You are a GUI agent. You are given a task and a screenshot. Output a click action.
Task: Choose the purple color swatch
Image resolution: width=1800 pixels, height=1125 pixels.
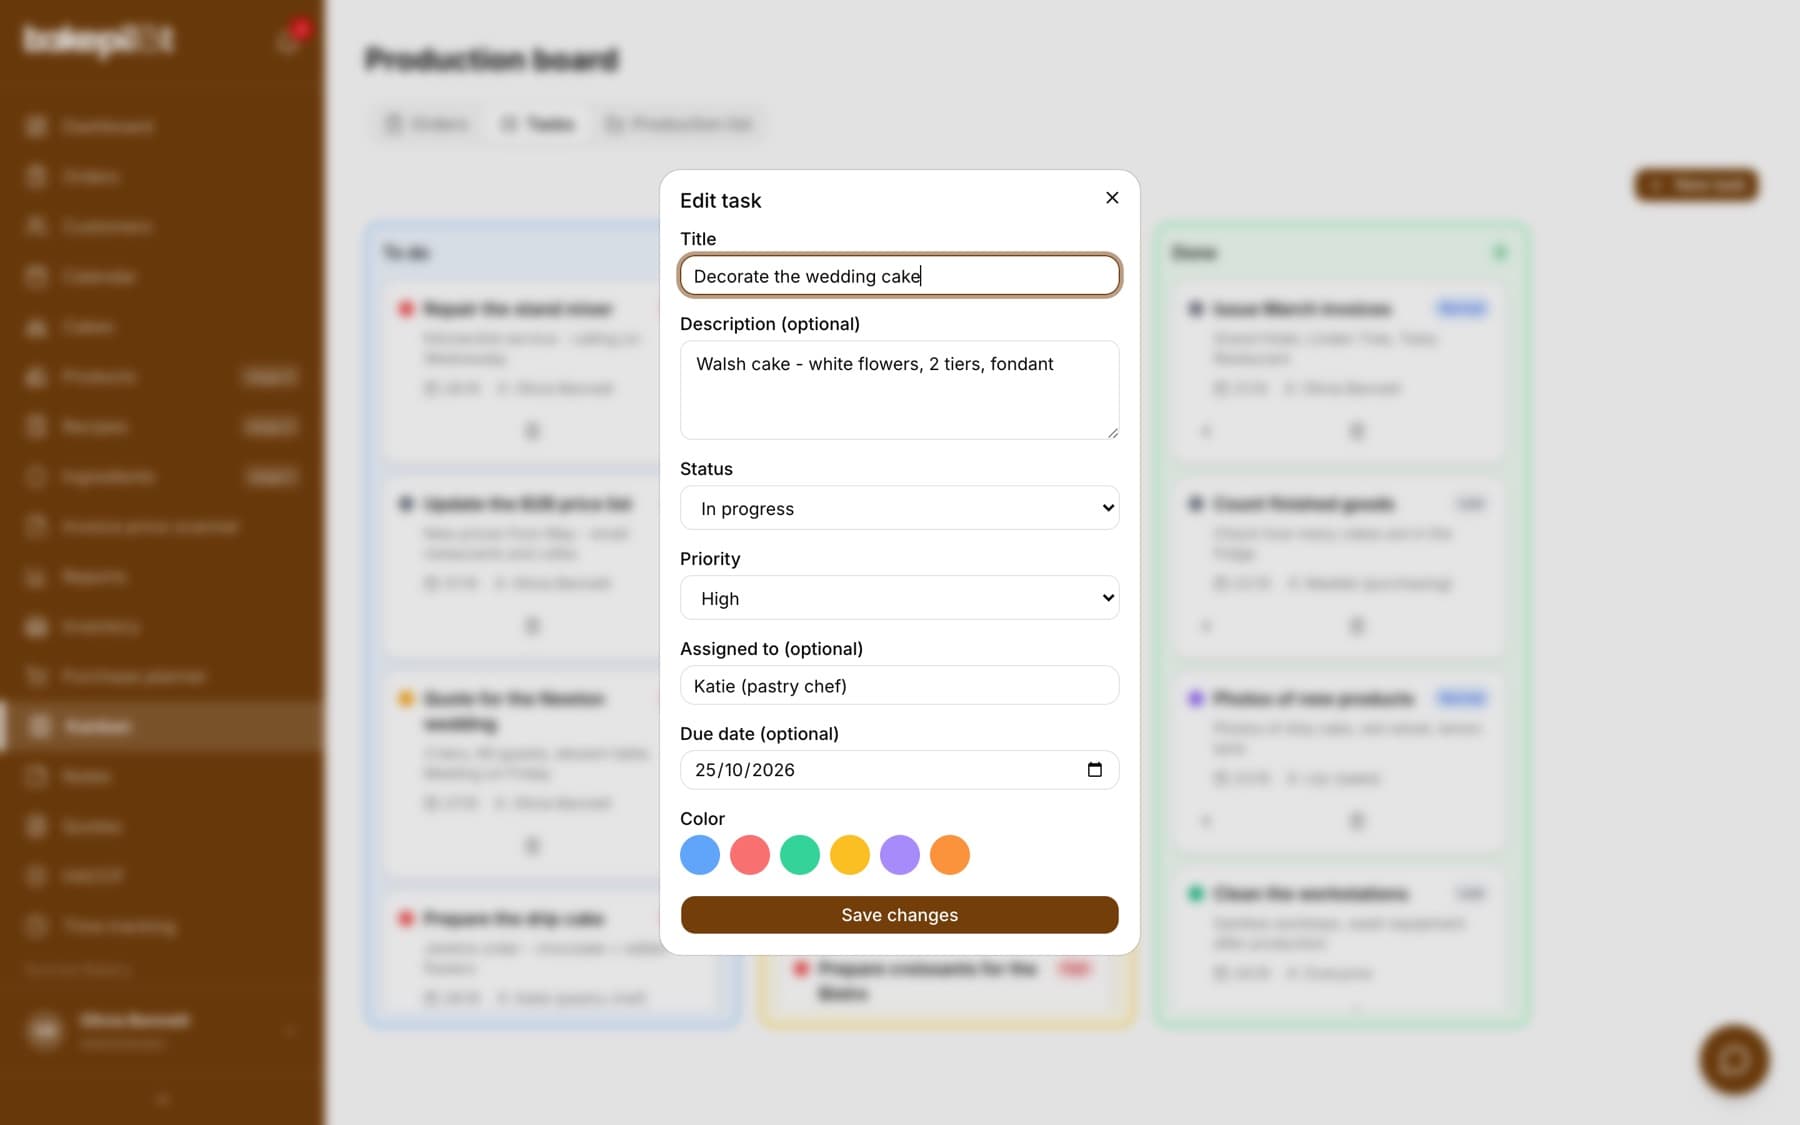[900, 855]
